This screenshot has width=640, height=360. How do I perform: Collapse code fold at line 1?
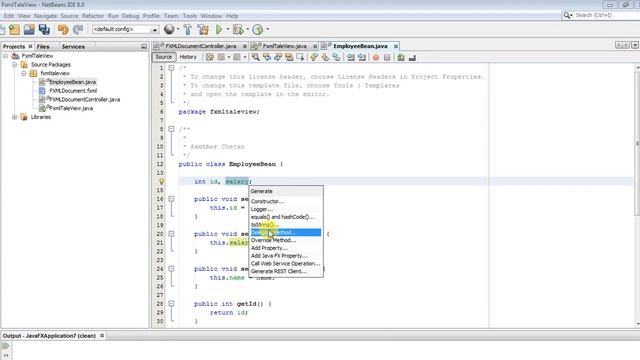pos(171,68)
